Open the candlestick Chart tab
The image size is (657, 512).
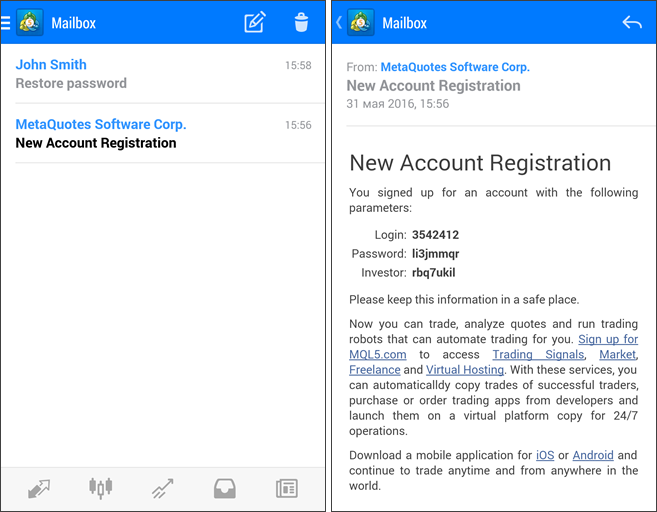[x=100, y=488]
